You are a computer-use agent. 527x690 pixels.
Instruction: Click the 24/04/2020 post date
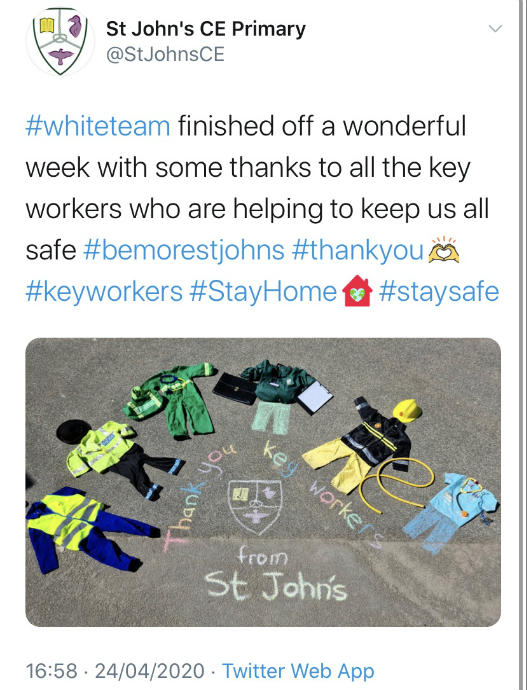[x=150, y=671]
